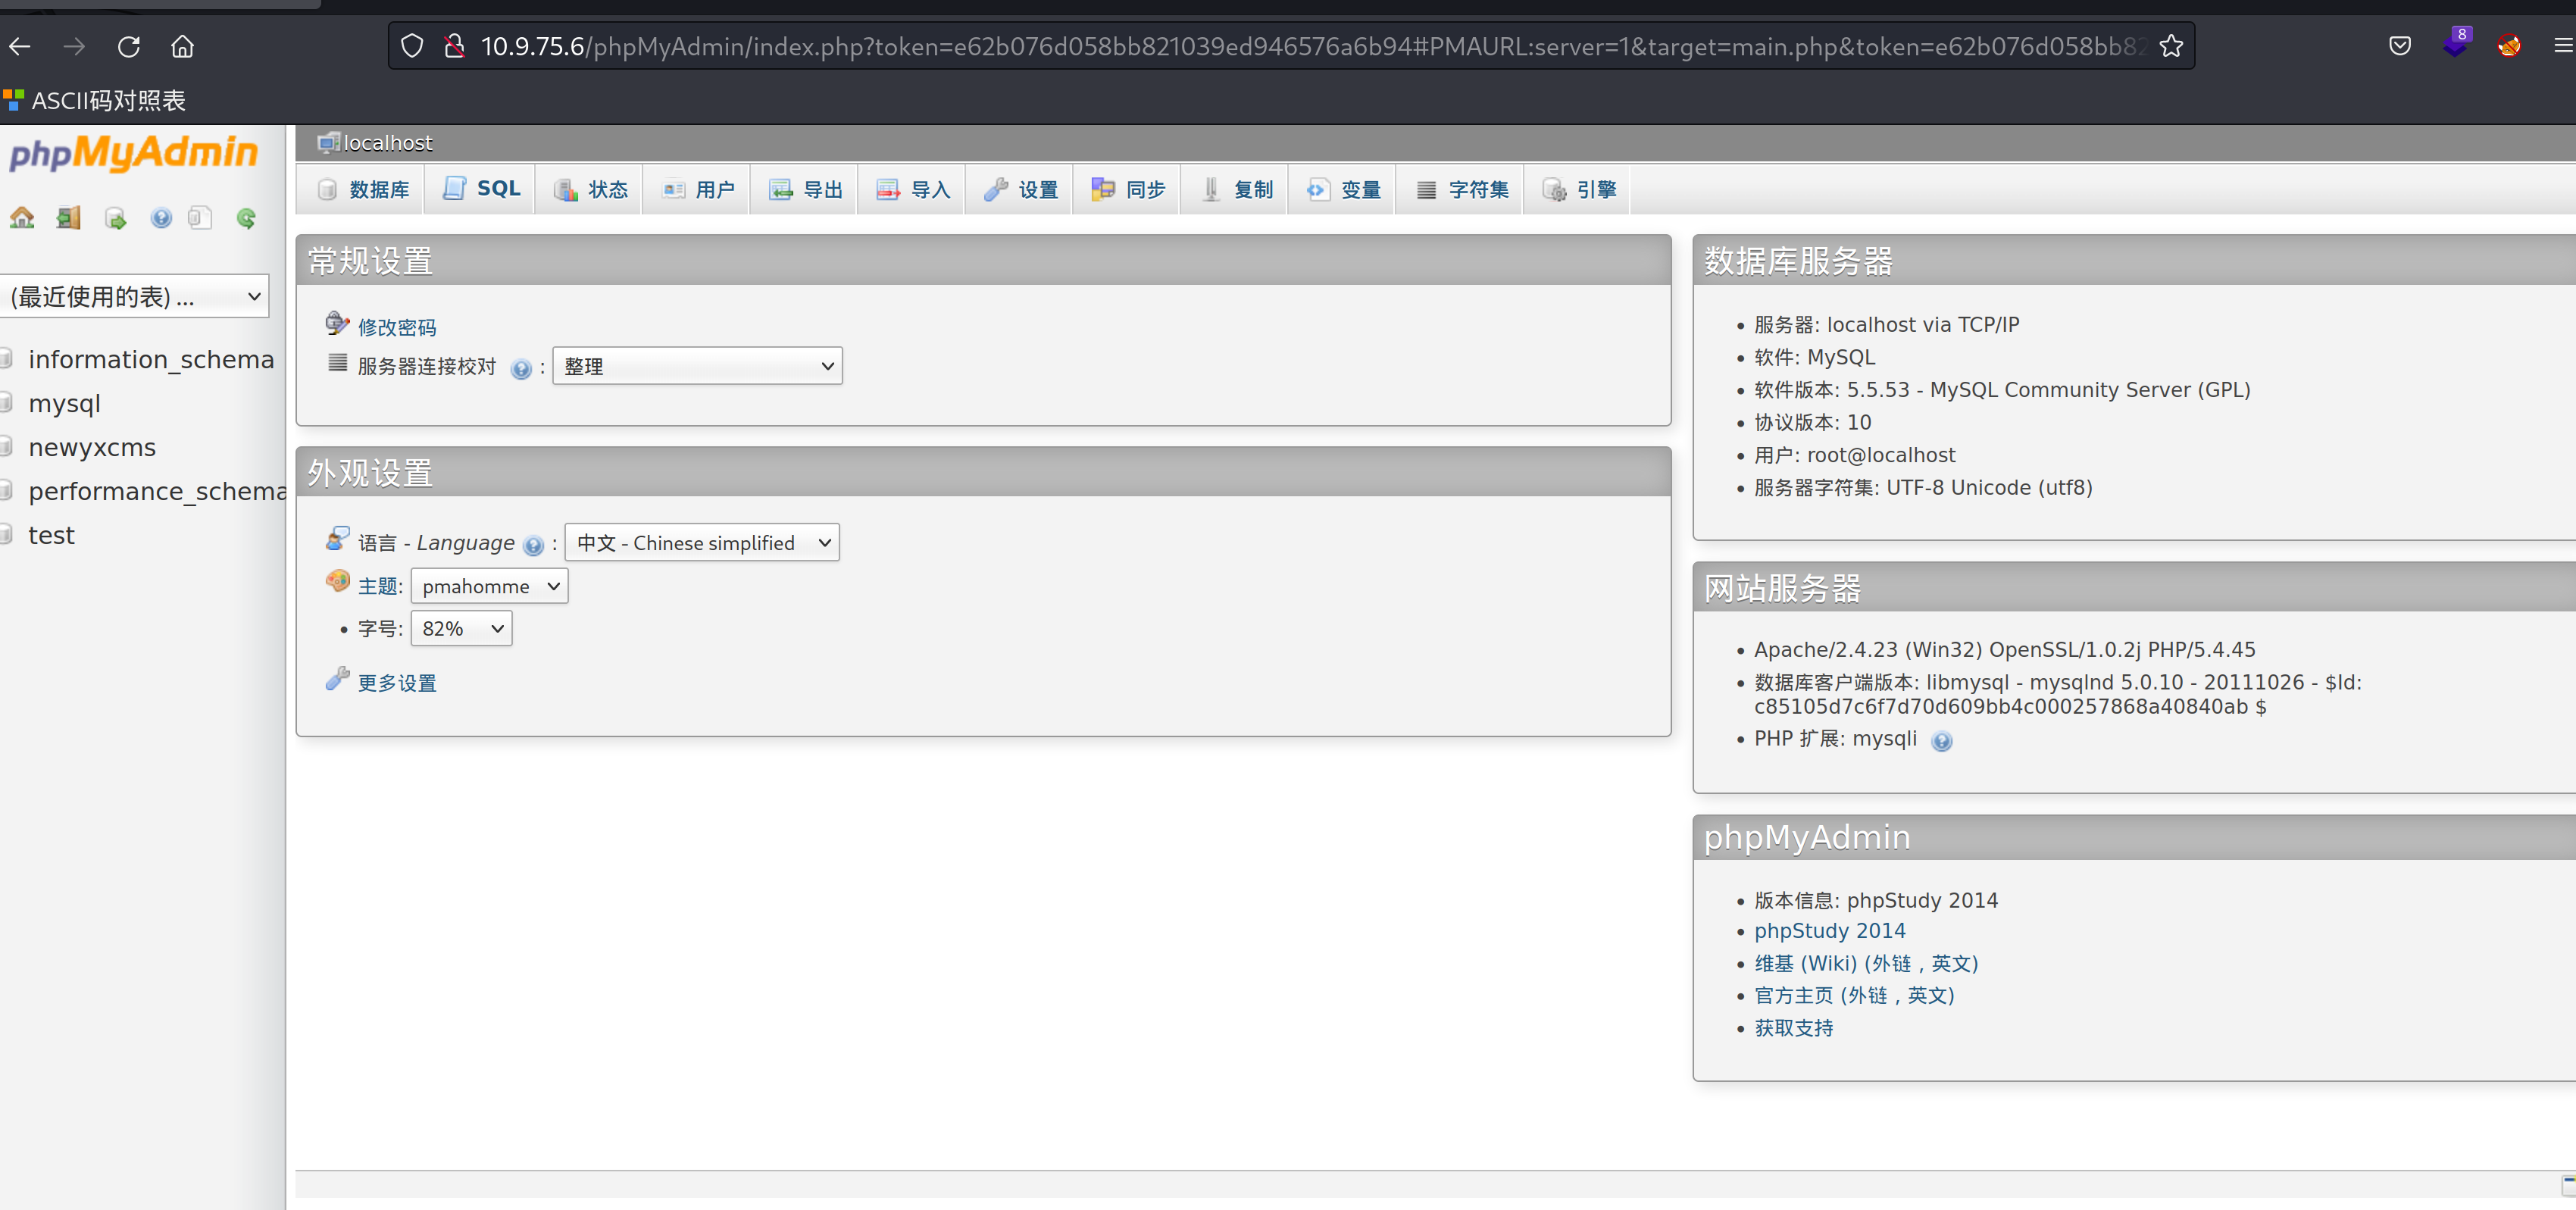Click the browser address bar URL
Image resolution: width=2576 pixels, height=1210 pixels.
[x=1313, y=46]
